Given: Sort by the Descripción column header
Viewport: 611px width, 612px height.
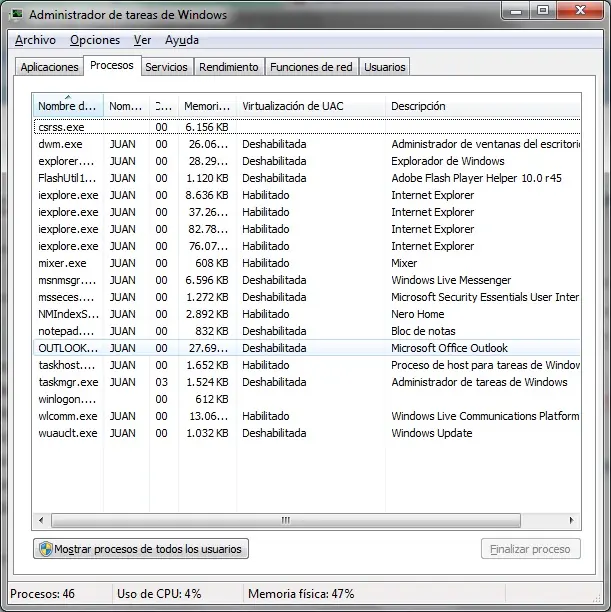Looking at the screenshot, I should (x=483, y=105).
